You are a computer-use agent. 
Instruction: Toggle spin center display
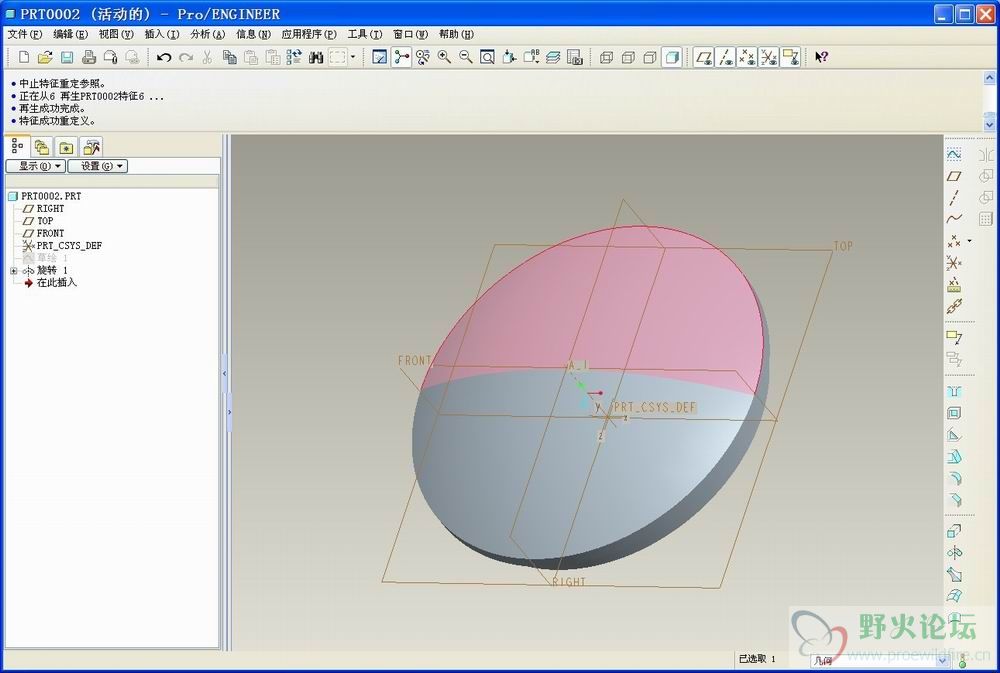[401, 57]
